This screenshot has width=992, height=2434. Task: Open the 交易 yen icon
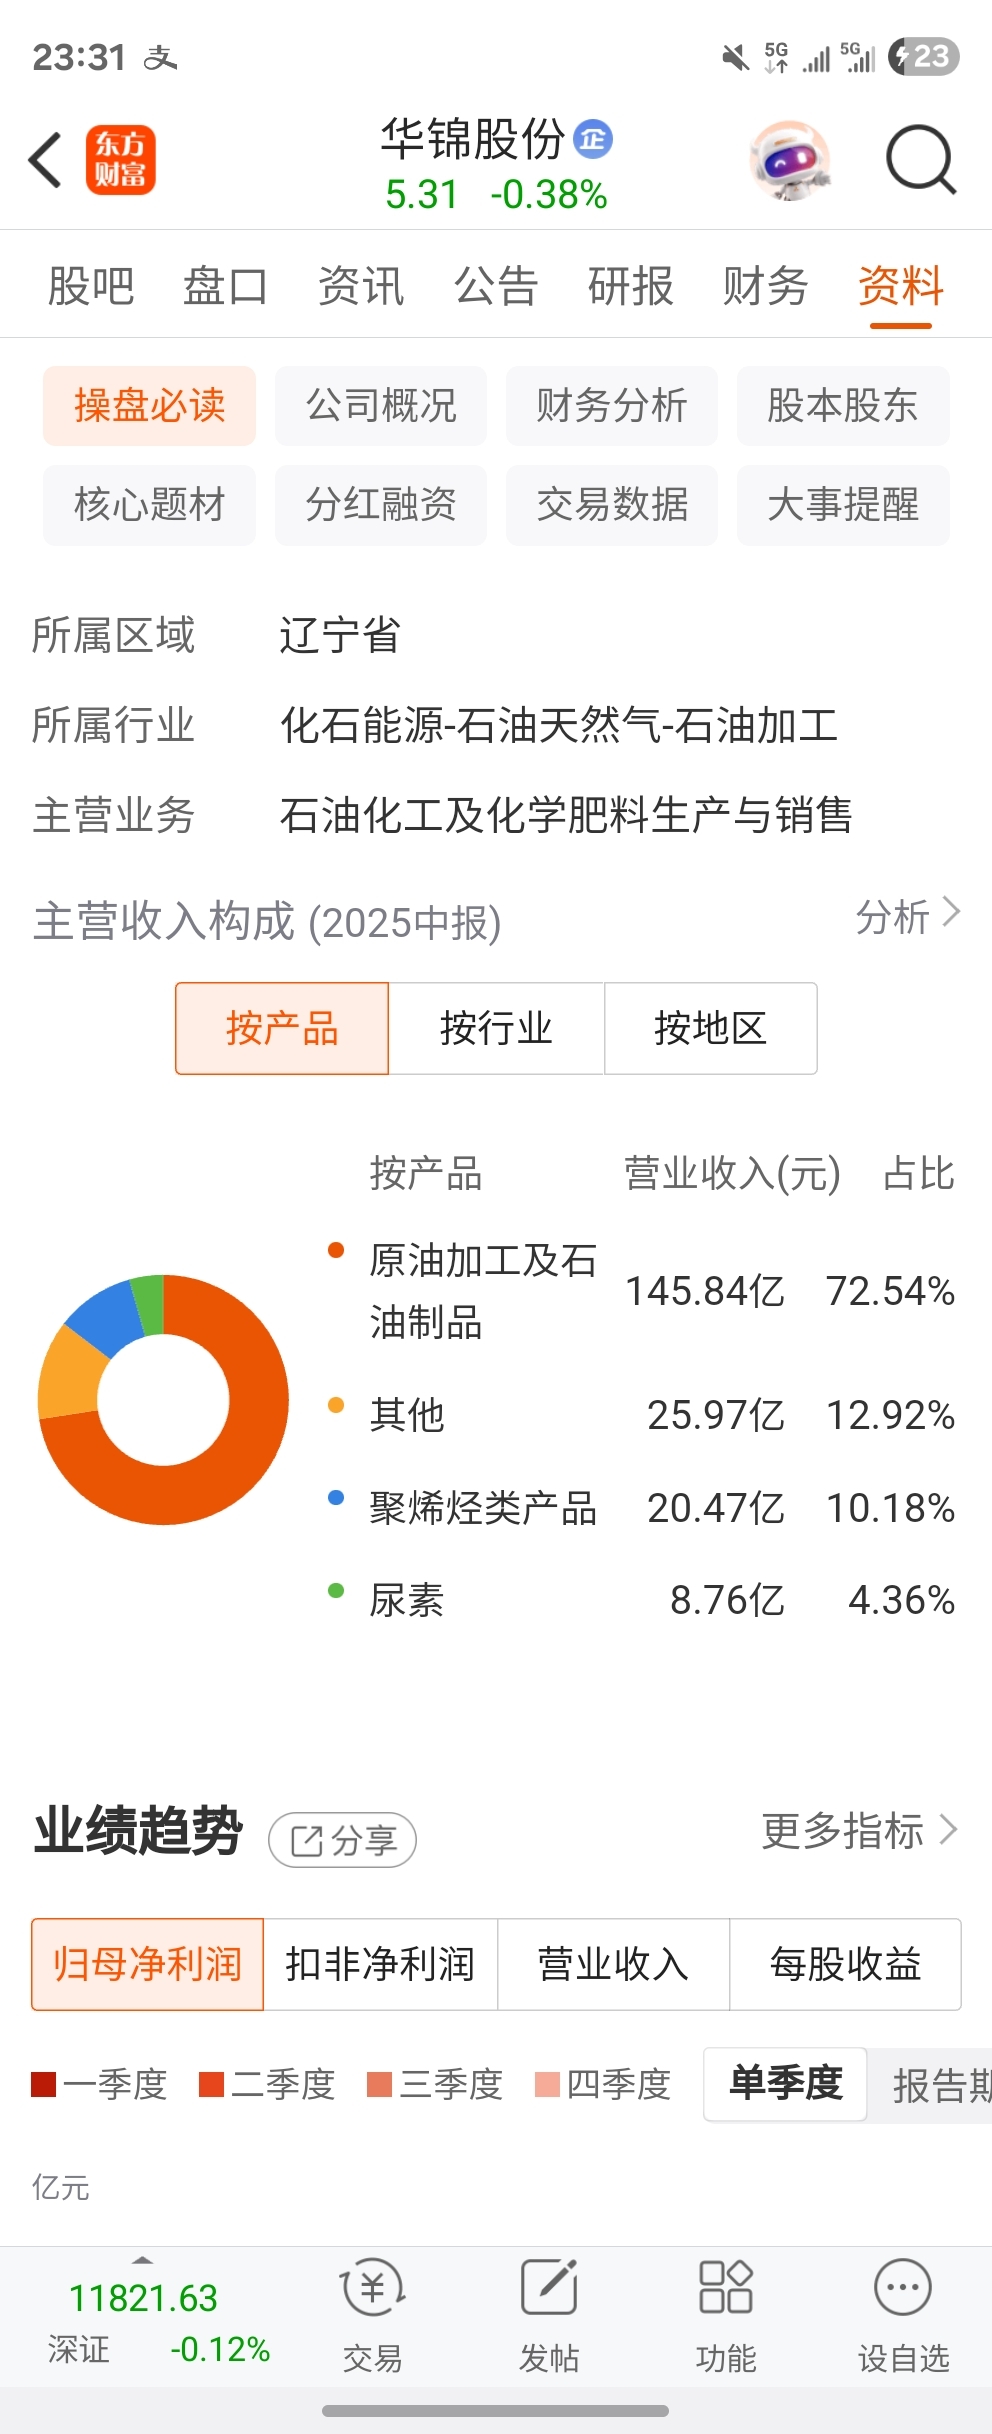pos(373,2287)
